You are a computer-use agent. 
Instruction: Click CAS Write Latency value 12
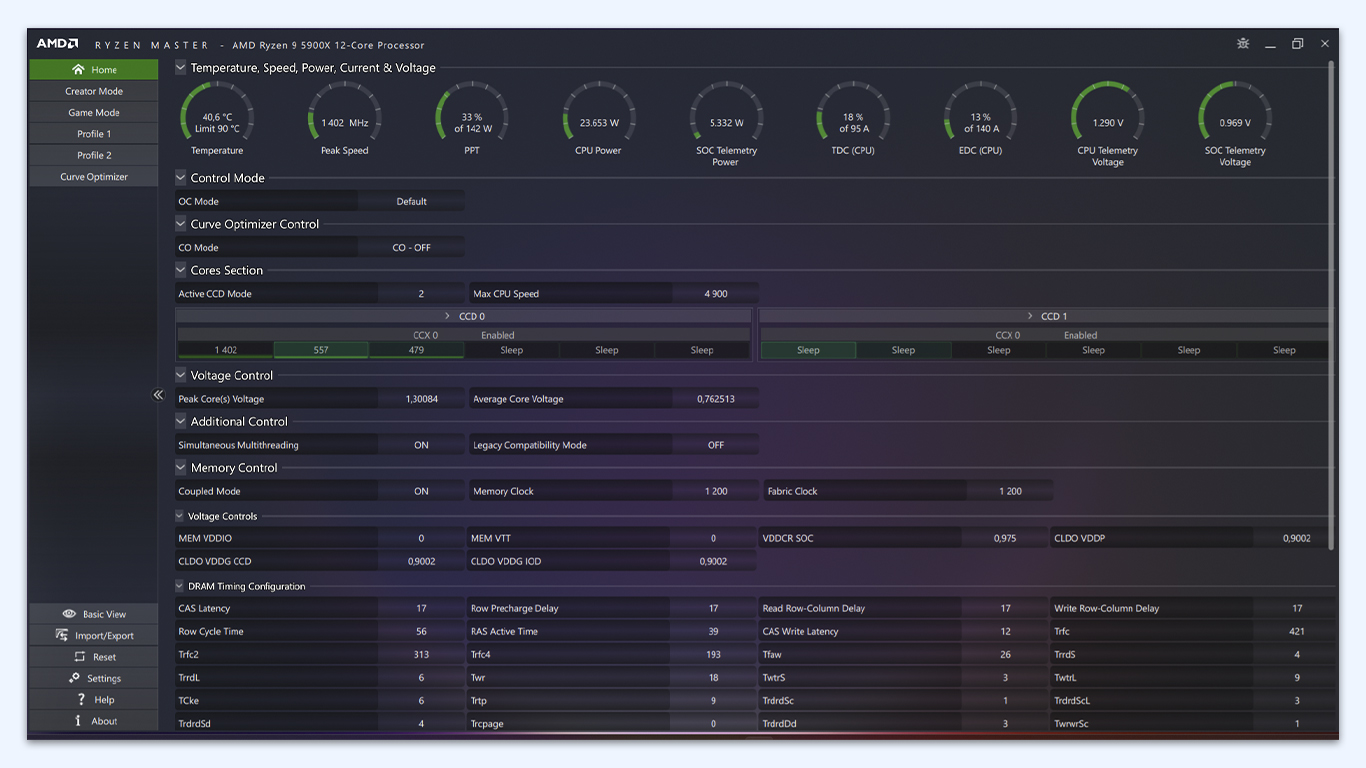tap(1005, 631)
